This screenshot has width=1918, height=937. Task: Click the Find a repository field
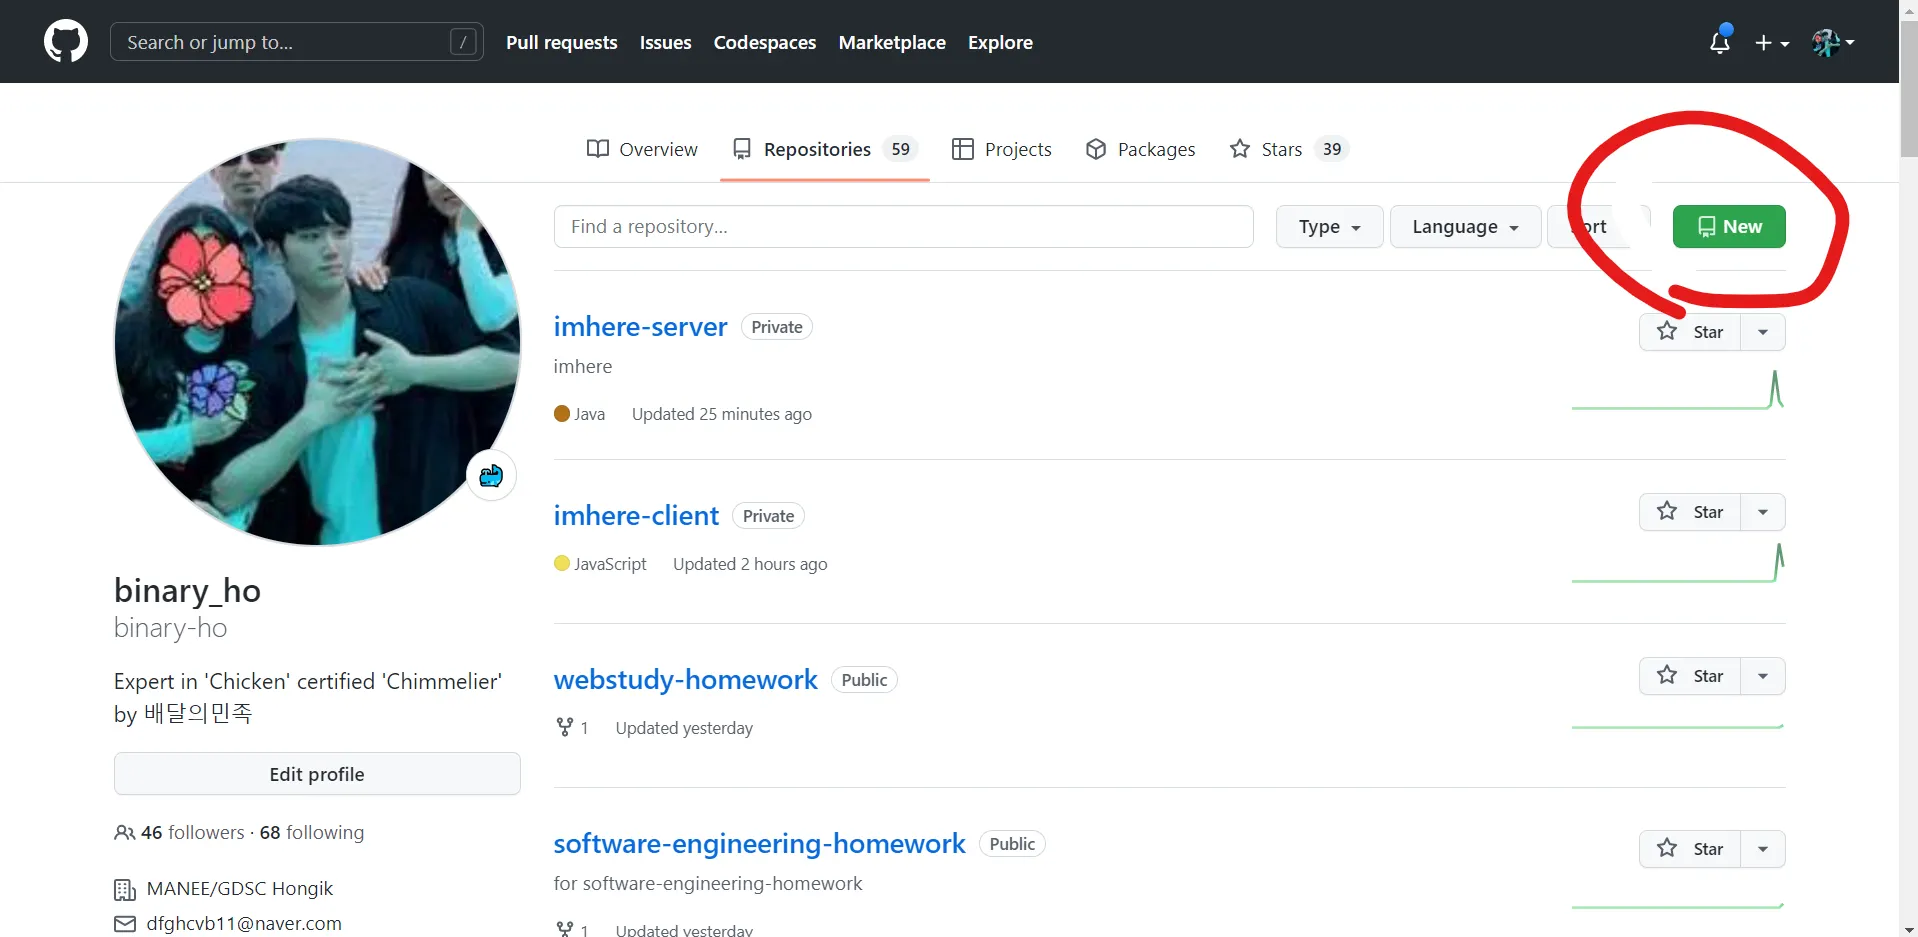[x=903, y=227]
